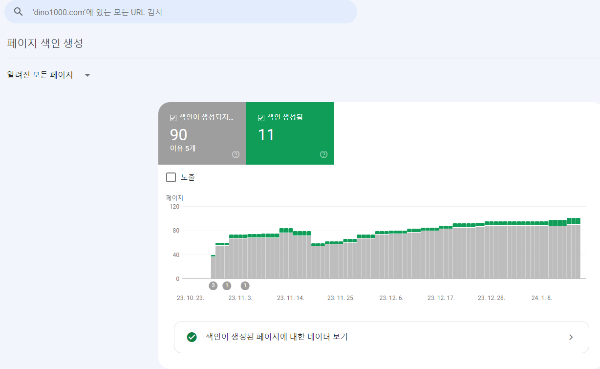Click the 이유 5개 text on gray card
The width and height of the screenshot is (600, 369).
183,148
